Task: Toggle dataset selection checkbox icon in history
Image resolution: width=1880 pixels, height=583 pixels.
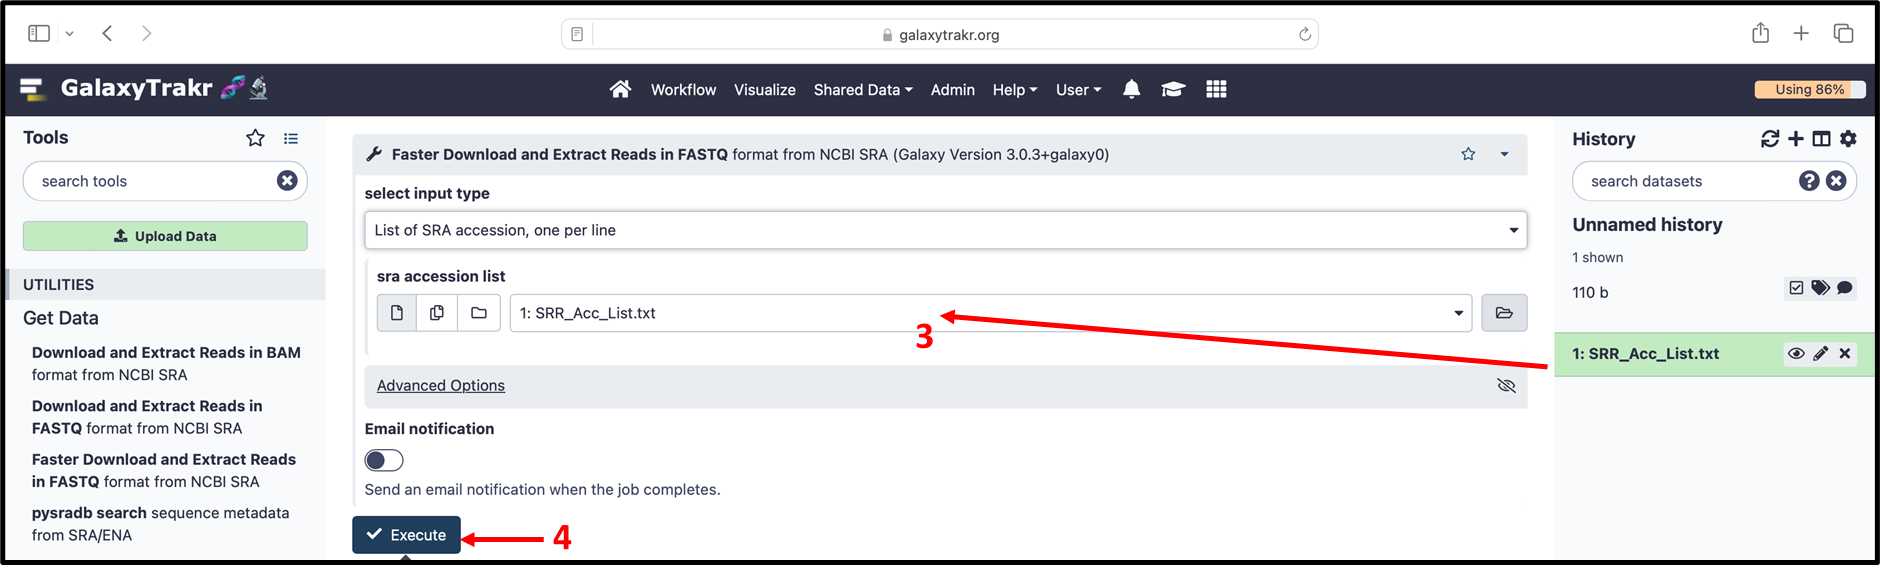Action: [1796, 288]
